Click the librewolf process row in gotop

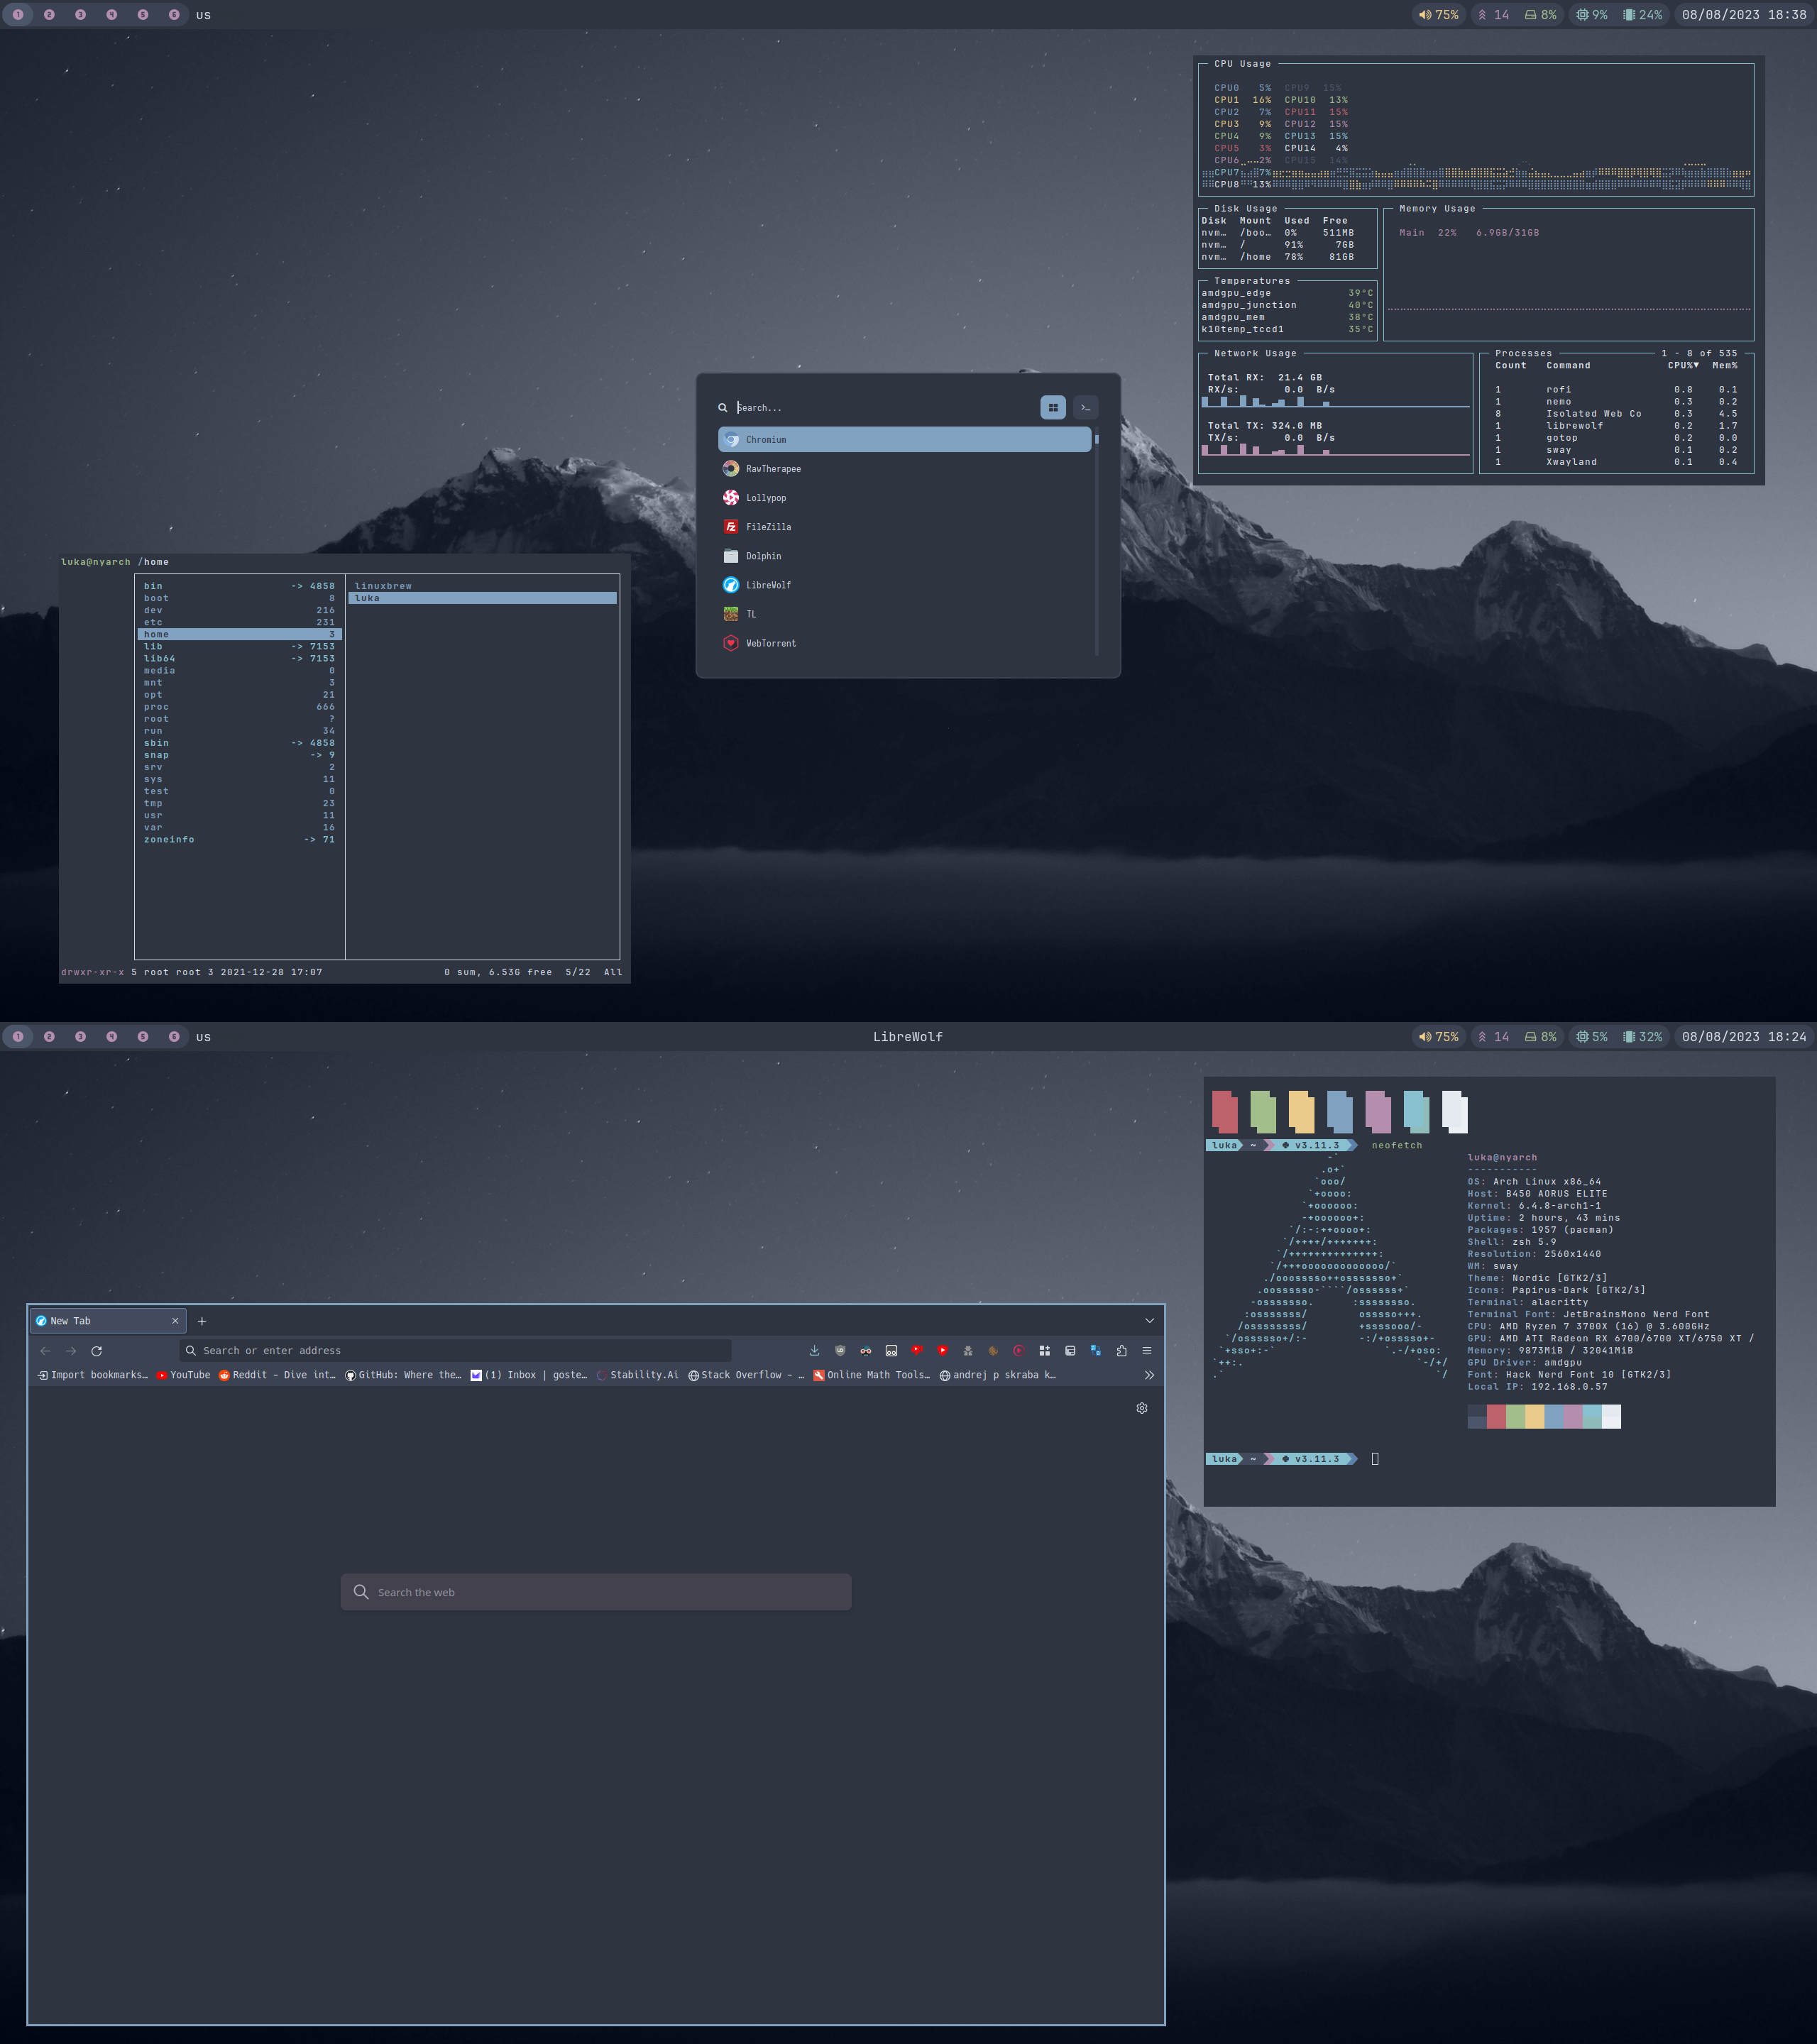[x=1617, y=426]
